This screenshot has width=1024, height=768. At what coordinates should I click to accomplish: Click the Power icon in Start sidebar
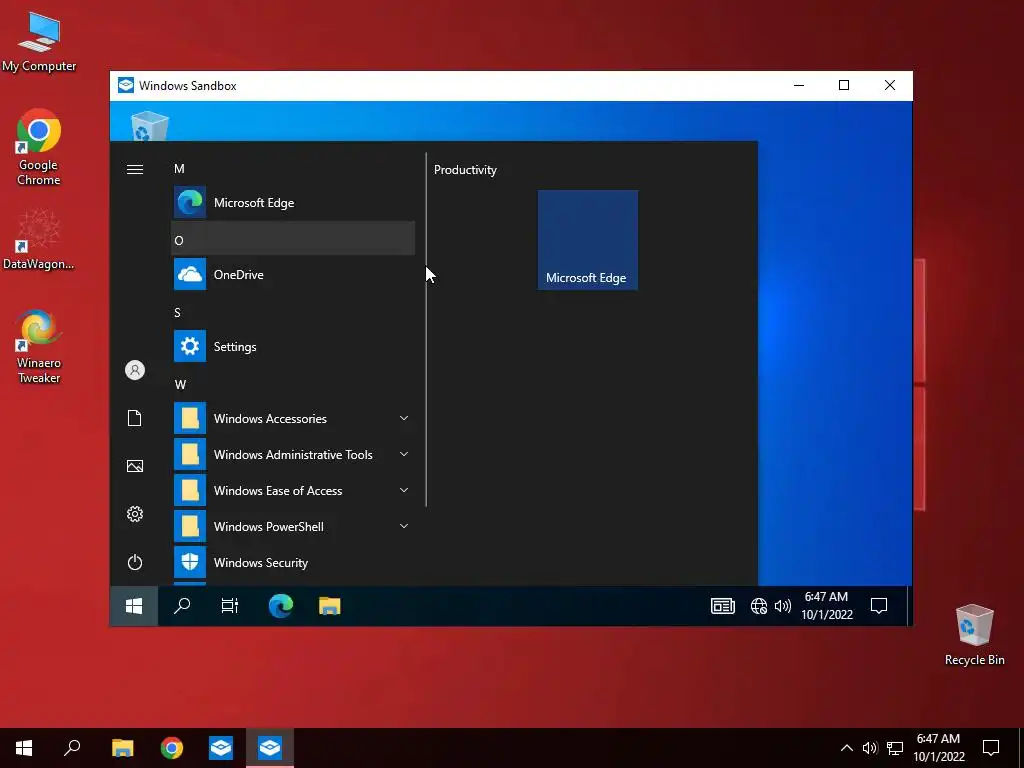pyautogui.click(x=135, y=562)
